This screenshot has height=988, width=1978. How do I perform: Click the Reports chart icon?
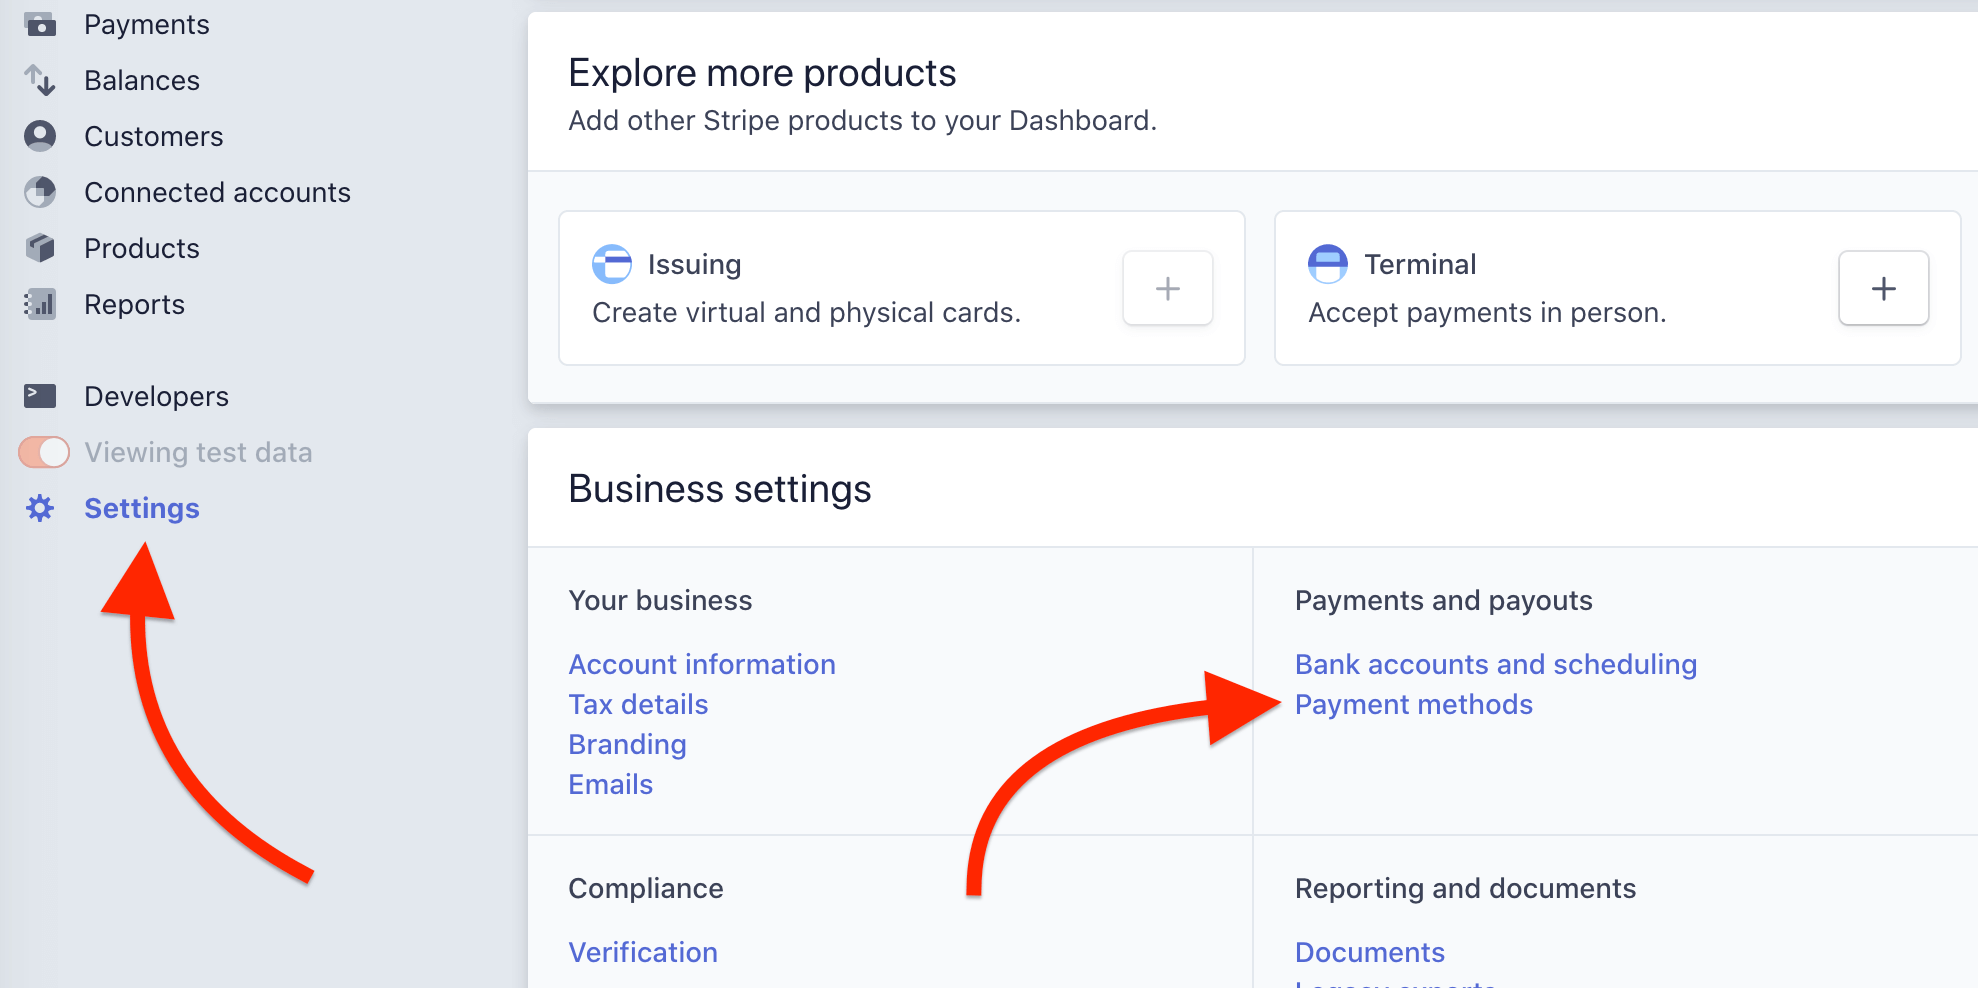[x=40, y=304]
